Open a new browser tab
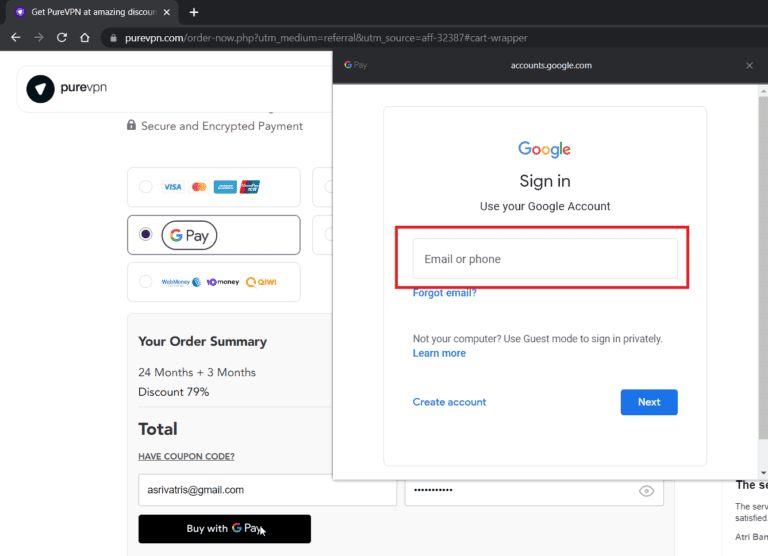768x556 pixels. click(194, 12)
